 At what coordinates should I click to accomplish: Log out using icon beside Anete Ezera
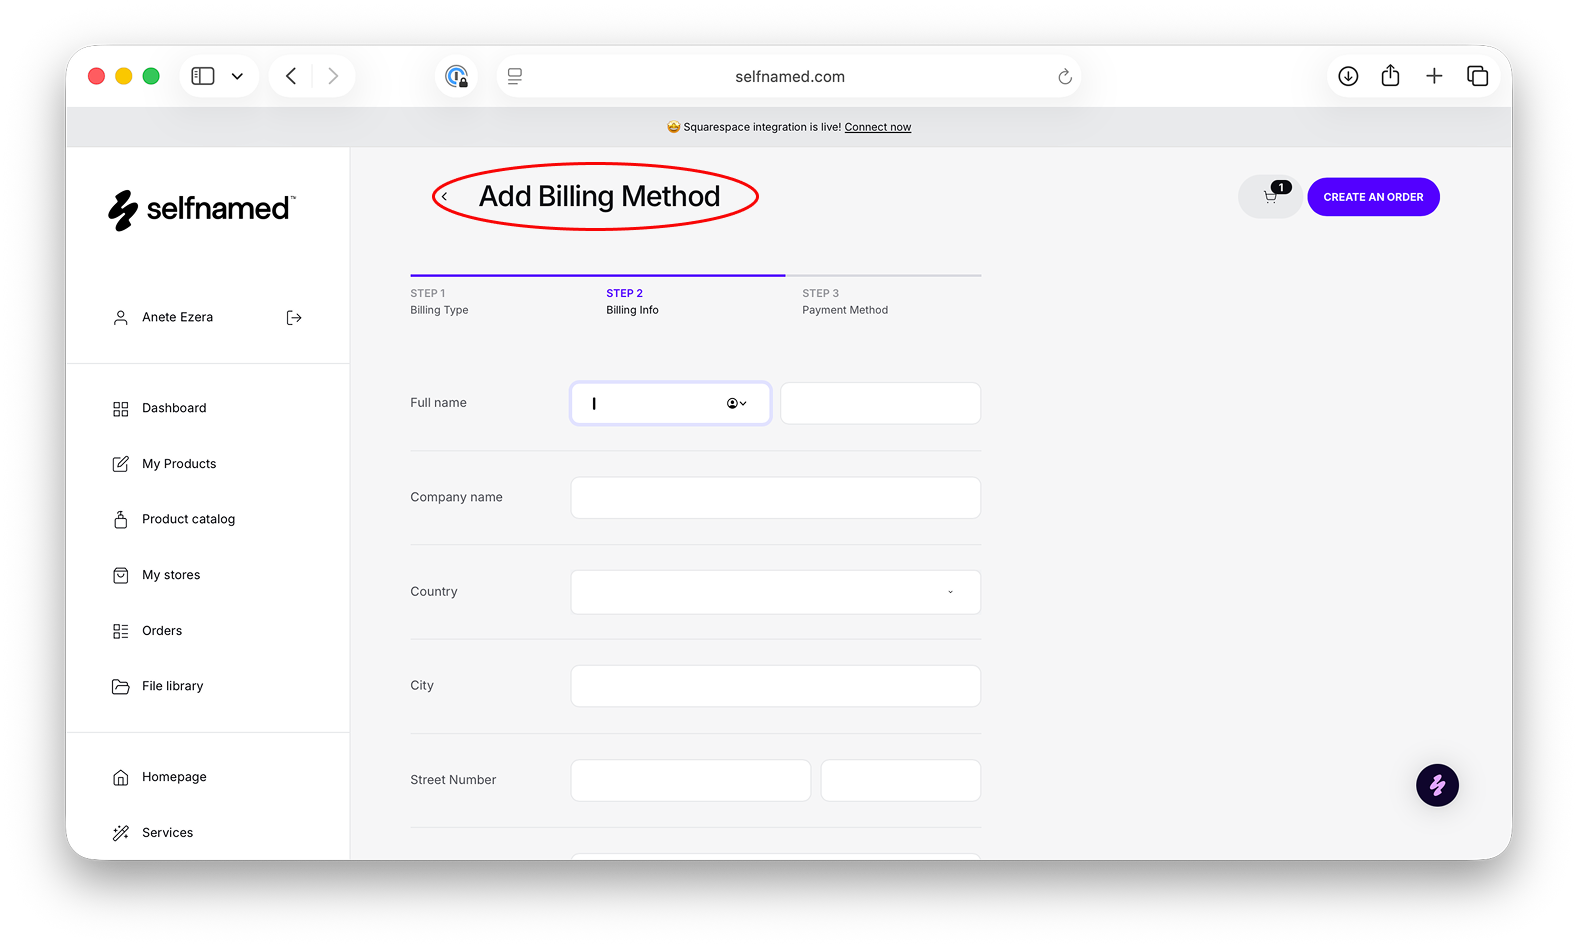click(x=294, y=317)
